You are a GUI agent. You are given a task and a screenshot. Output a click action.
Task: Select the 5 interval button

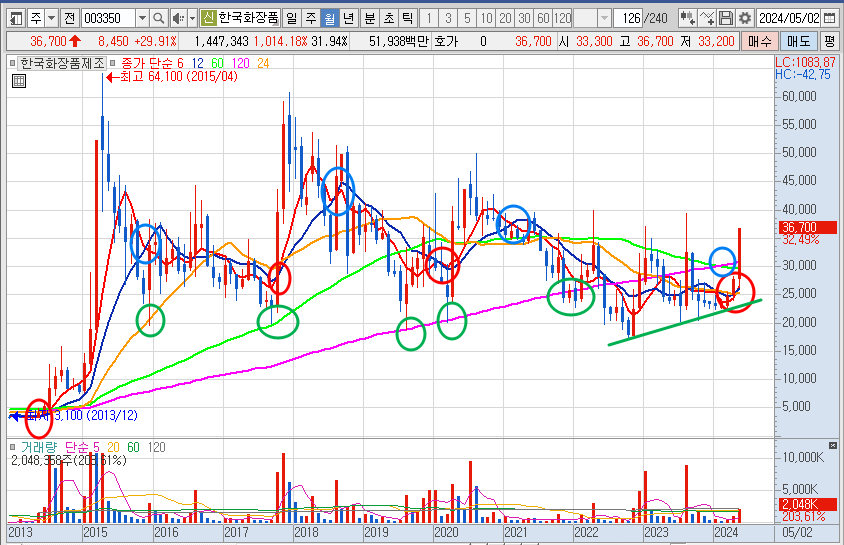(x=467, y=19)
